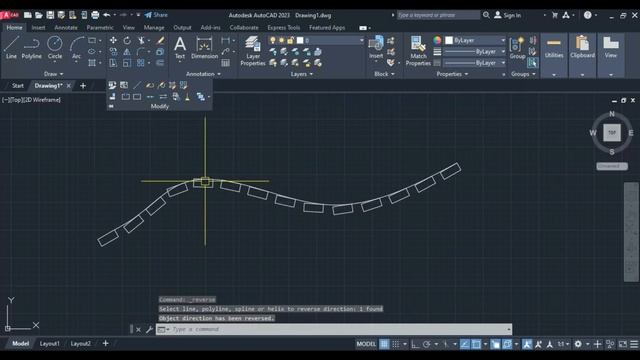Image resolution: width=640 pixels, height=360 pixels.
Task: Select the rectangular Array tool
Action: (141, 63)
